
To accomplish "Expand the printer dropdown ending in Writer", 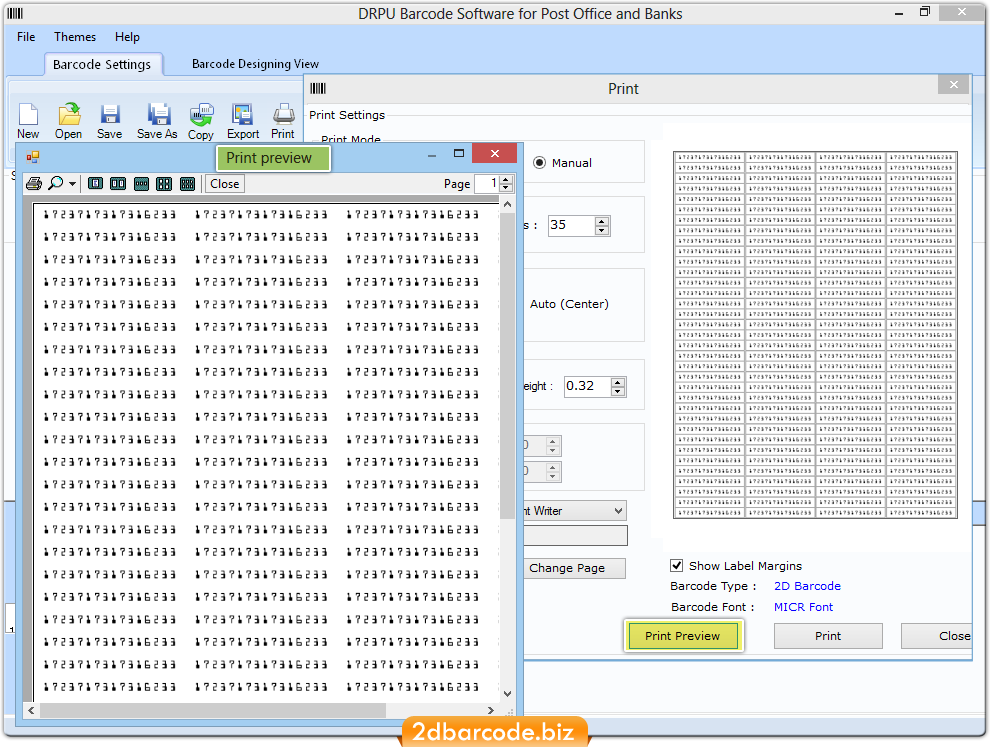I will 619,511.
